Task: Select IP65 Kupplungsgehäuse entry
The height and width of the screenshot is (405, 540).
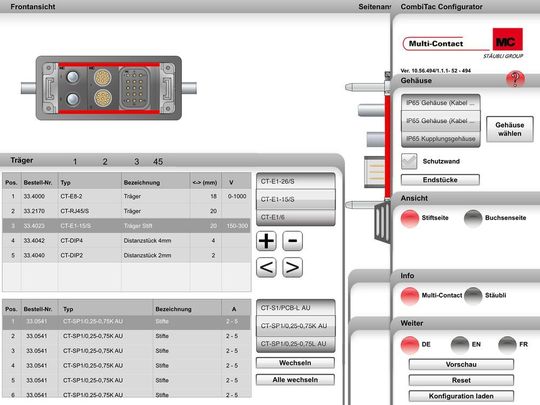Action: [x=440, y=138]
